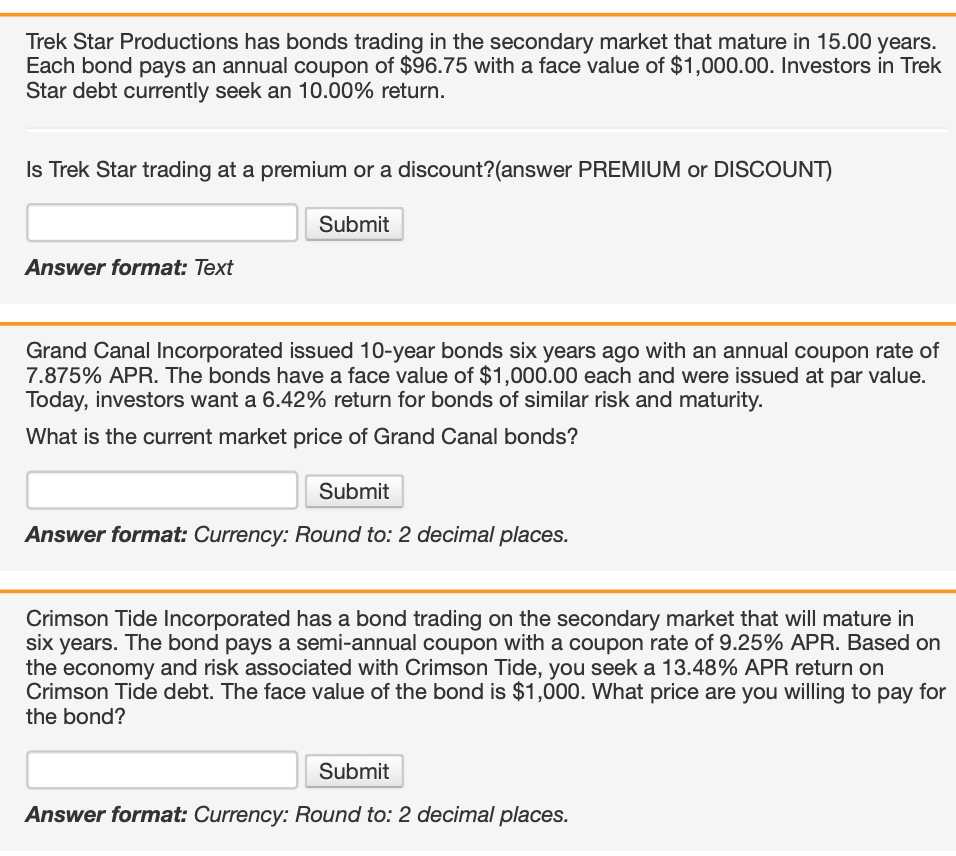The width and height of the screenshot is (956, 856).
Task: Click the gray separator line under Trek Star text
Action: [x=486, y=129]
